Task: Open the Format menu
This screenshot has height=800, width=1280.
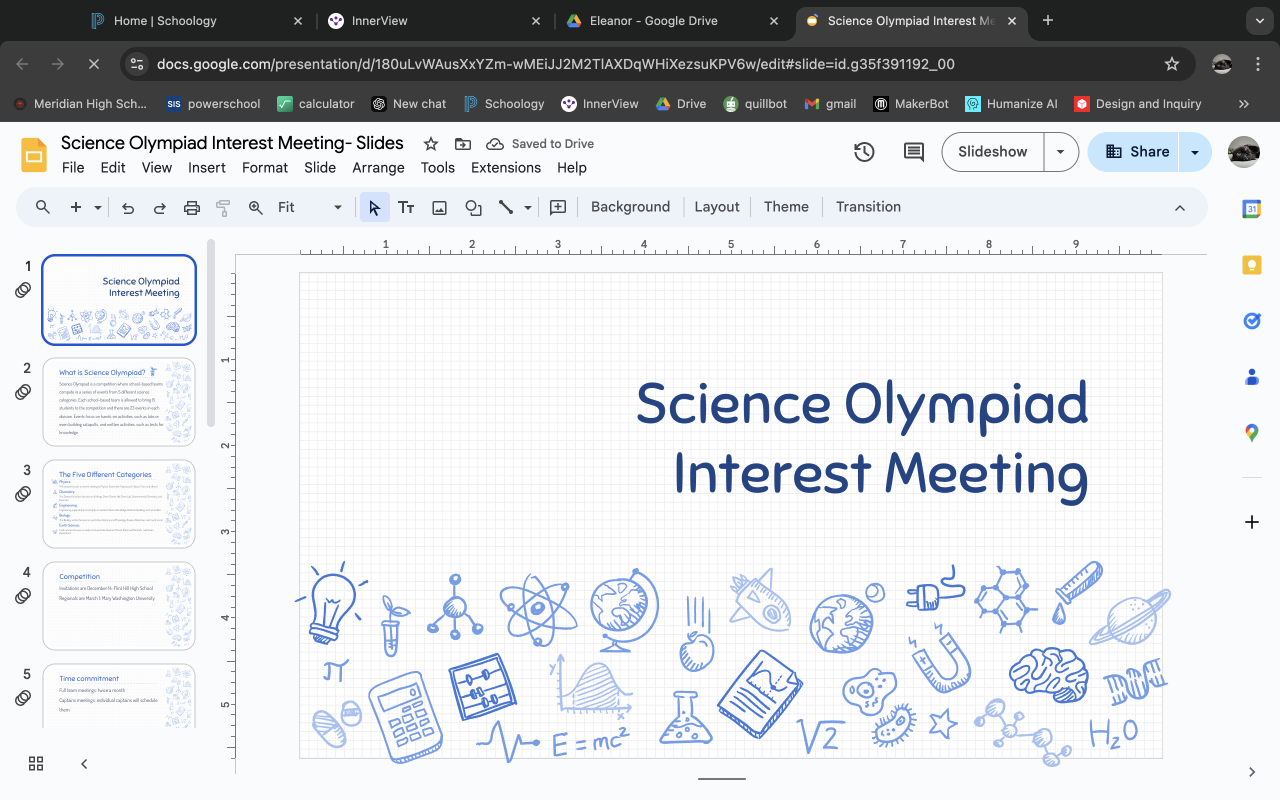Action: coord(265,167)
